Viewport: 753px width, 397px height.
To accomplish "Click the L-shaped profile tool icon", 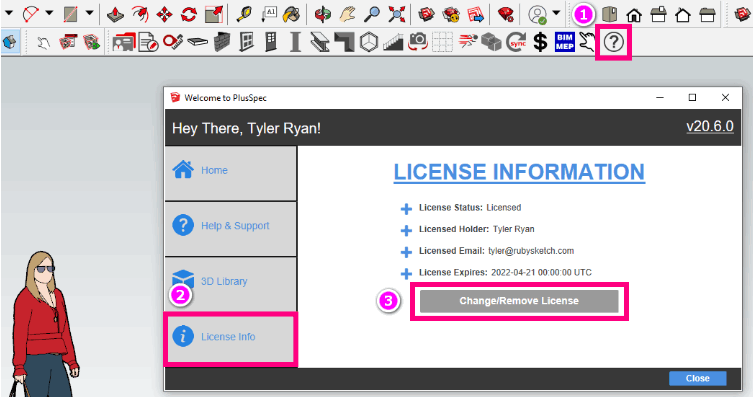I will click(x=344, y=42).
